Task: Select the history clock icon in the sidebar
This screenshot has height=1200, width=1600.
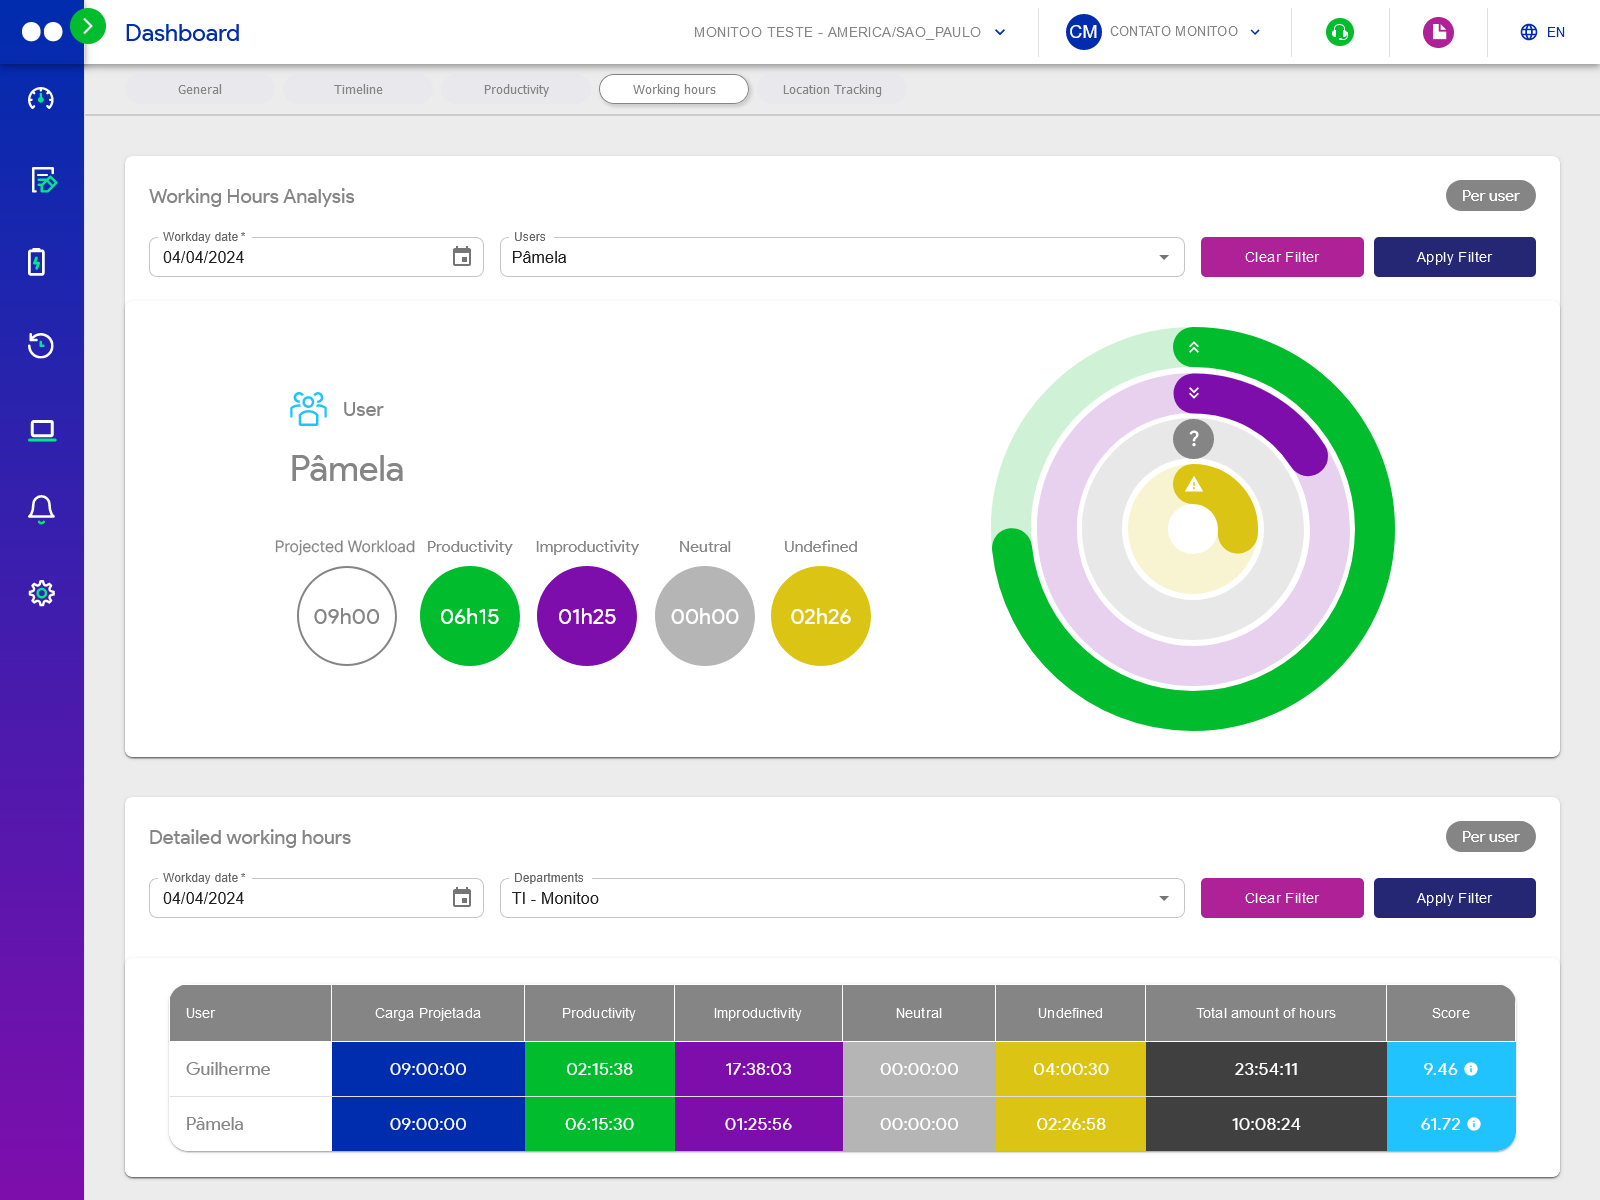Action: pyautogui.click(x=41, y=346)
